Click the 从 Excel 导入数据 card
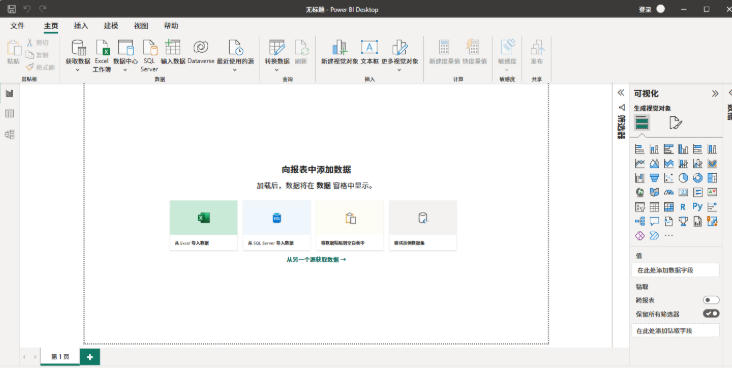 click(204, 225)
